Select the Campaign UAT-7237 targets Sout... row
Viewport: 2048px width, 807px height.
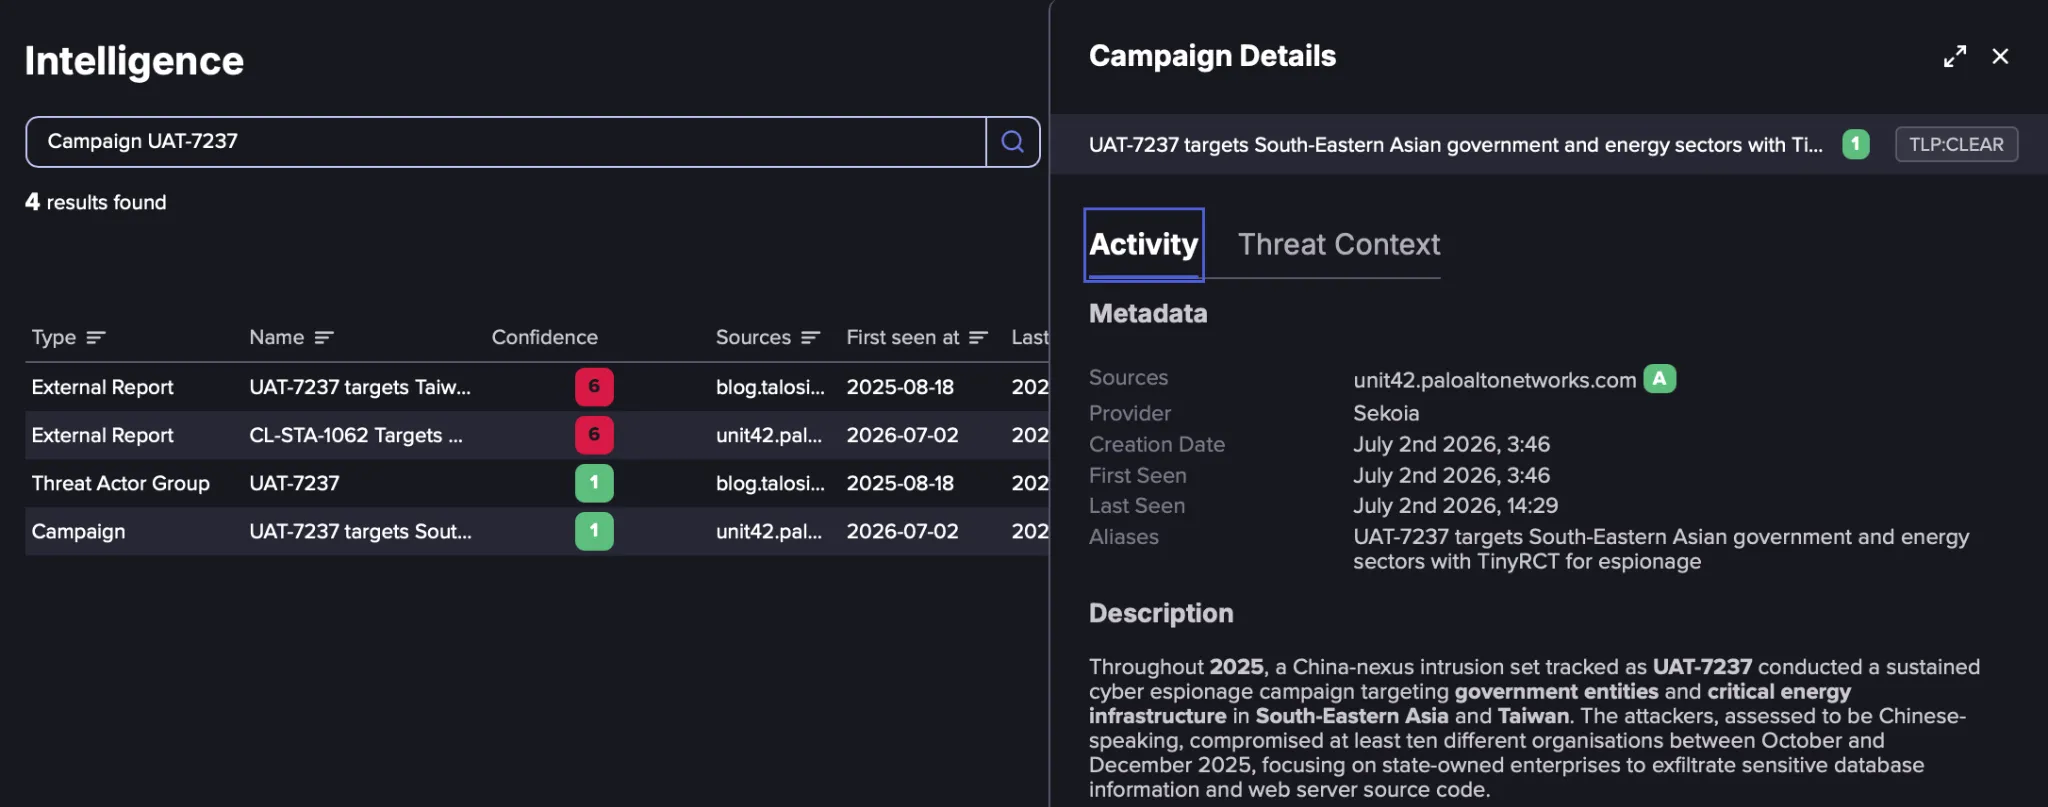[x=537, y=531]
